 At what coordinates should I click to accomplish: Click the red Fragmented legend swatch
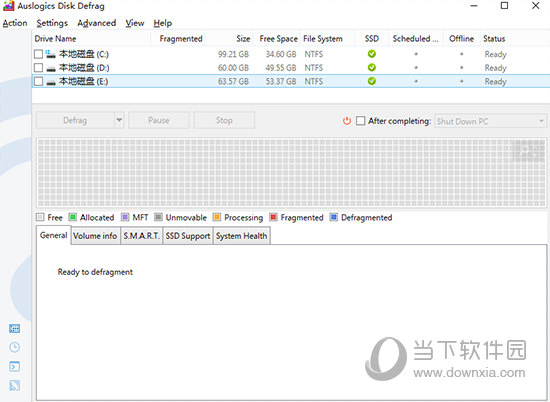273,217
